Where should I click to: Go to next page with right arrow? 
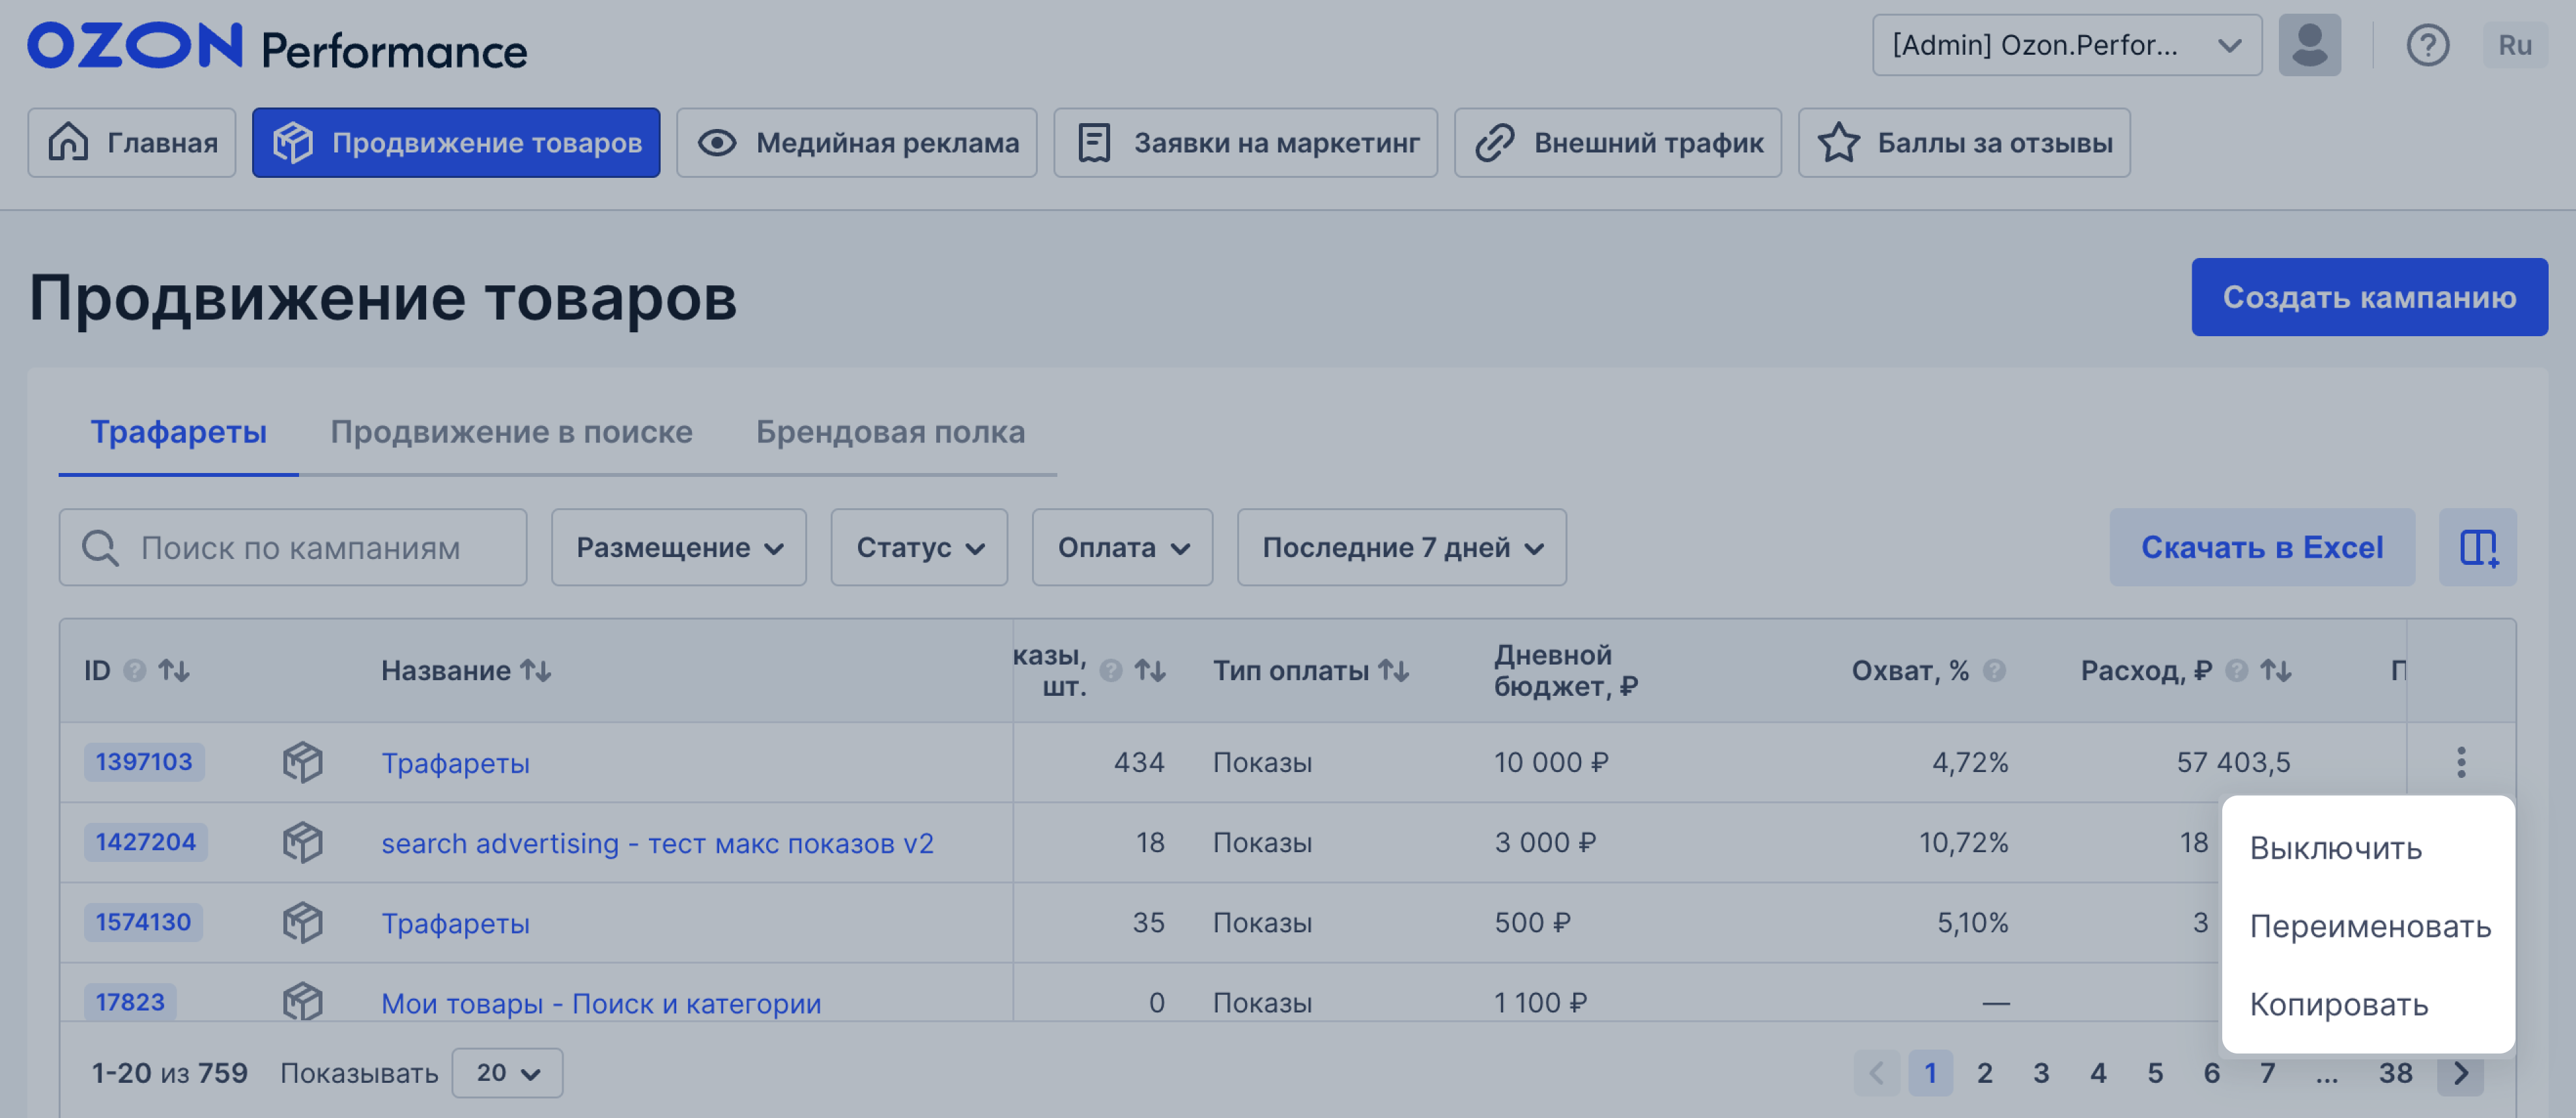tap(2460, 1073)
